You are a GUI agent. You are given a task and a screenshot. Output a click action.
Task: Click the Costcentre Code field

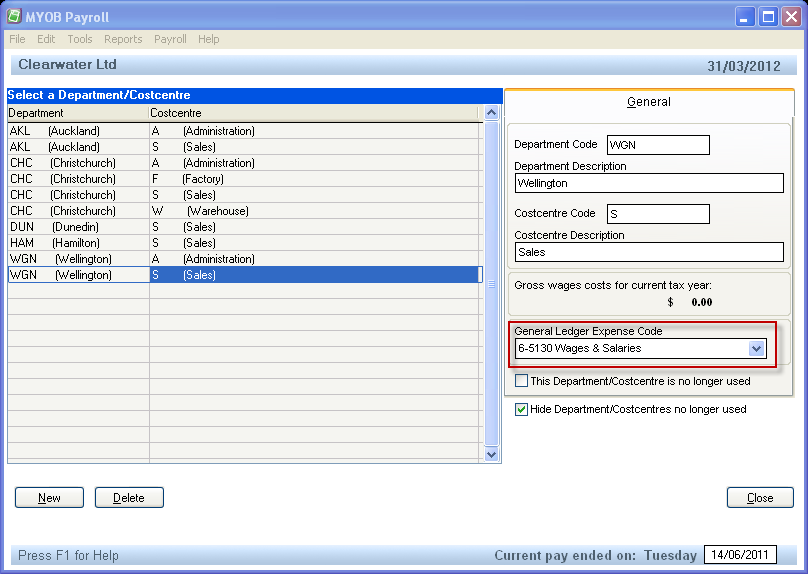[658, 214]
